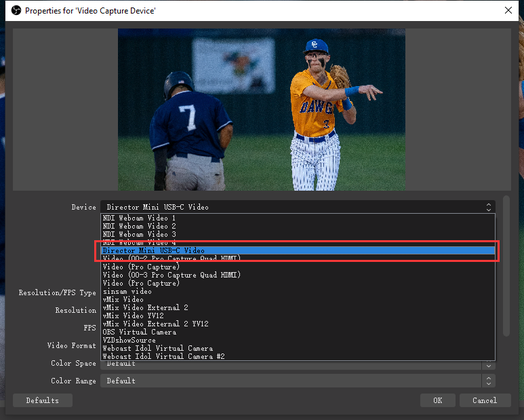524x420 pixels.
Task: Expand the Color Space dropdown arrow
Action: (x=488, y=365)
